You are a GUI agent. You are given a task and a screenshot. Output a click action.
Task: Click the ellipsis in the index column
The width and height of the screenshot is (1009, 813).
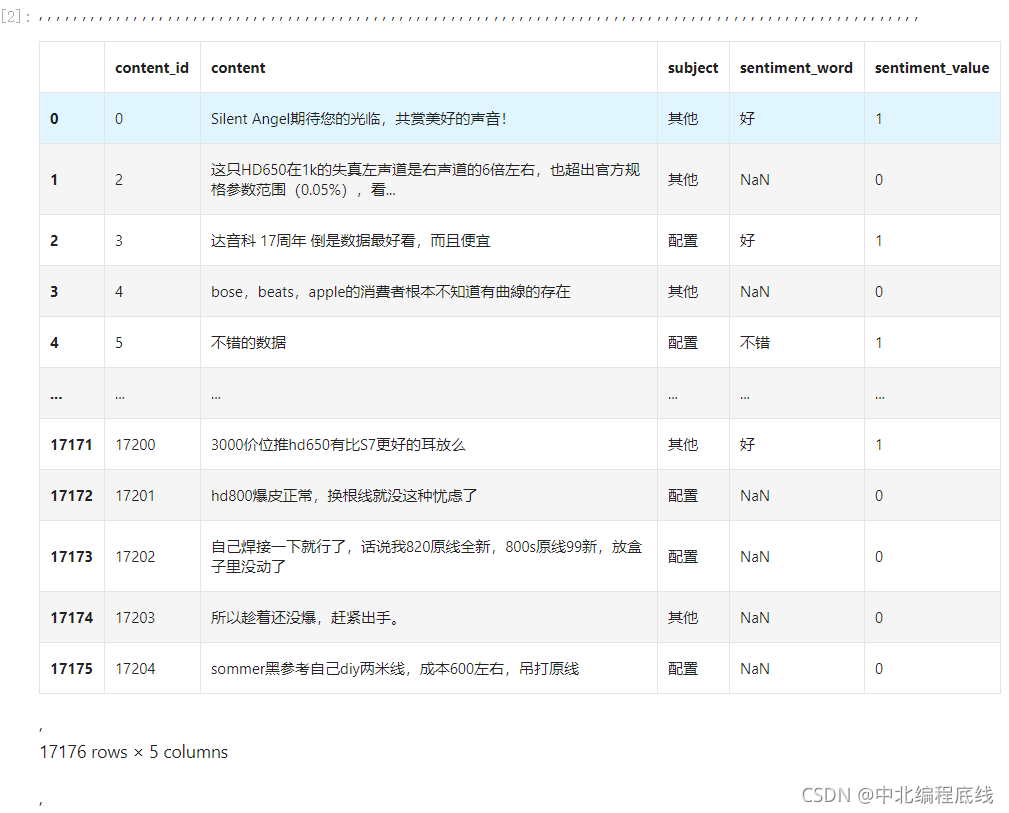coord(57,397)
